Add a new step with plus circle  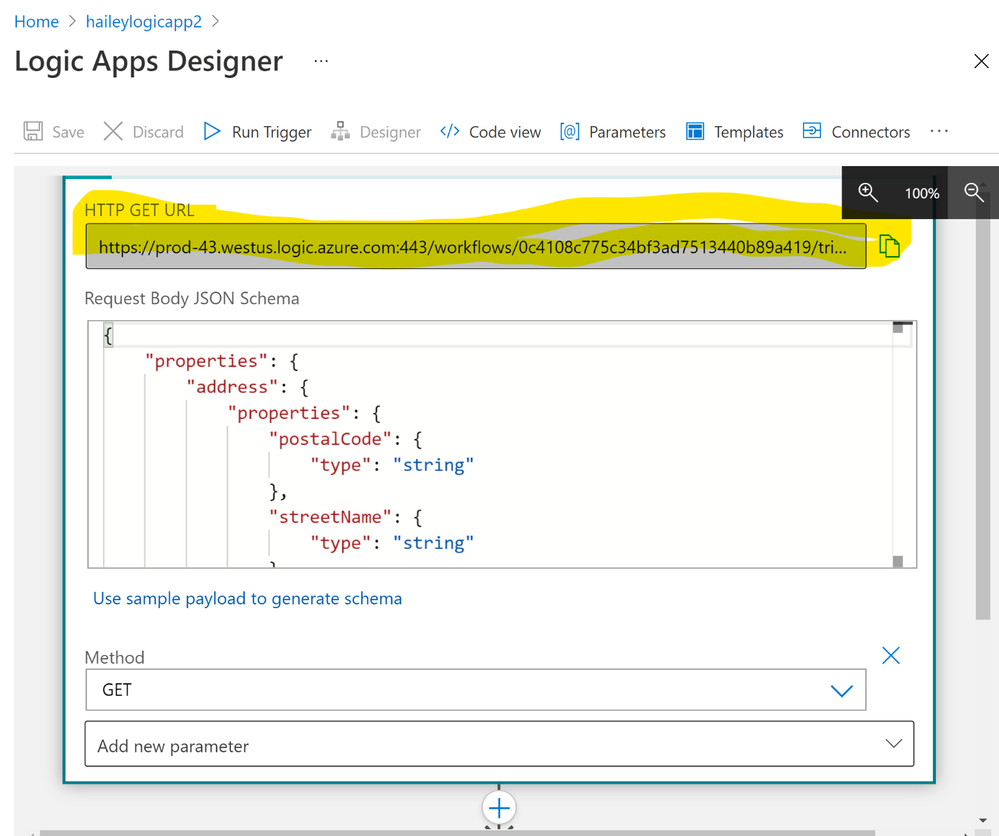(x=499, y=809)
